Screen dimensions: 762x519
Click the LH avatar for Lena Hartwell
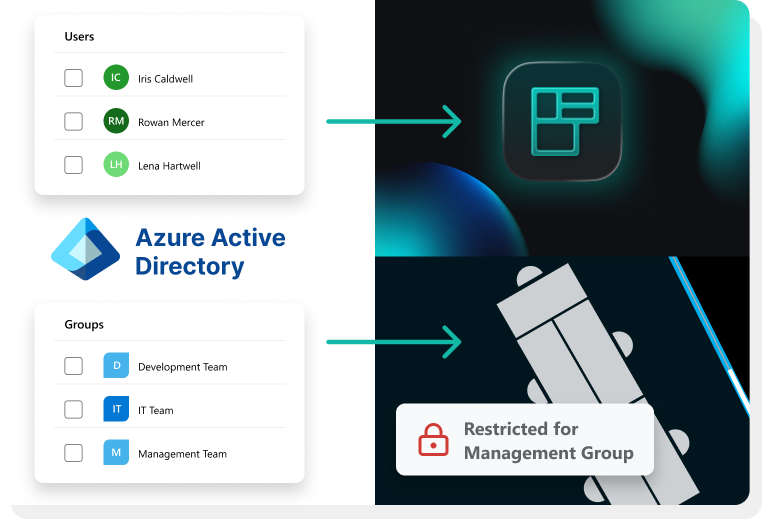[116, 164]
